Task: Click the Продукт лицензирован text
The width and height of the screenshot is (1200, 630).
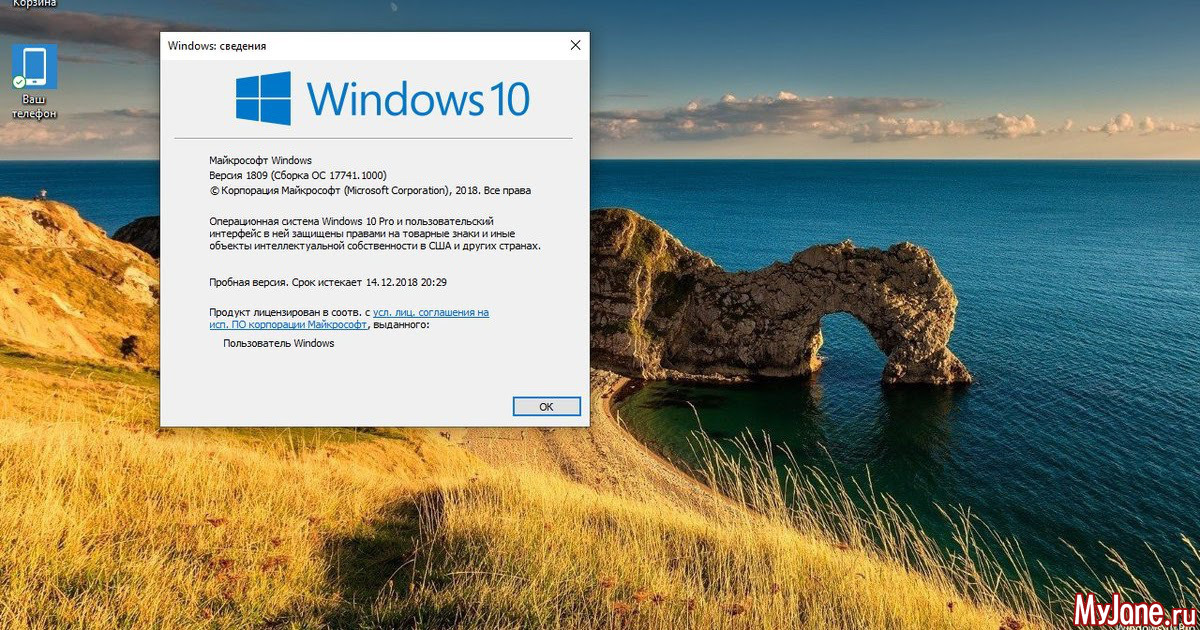Action: (284, 312)
